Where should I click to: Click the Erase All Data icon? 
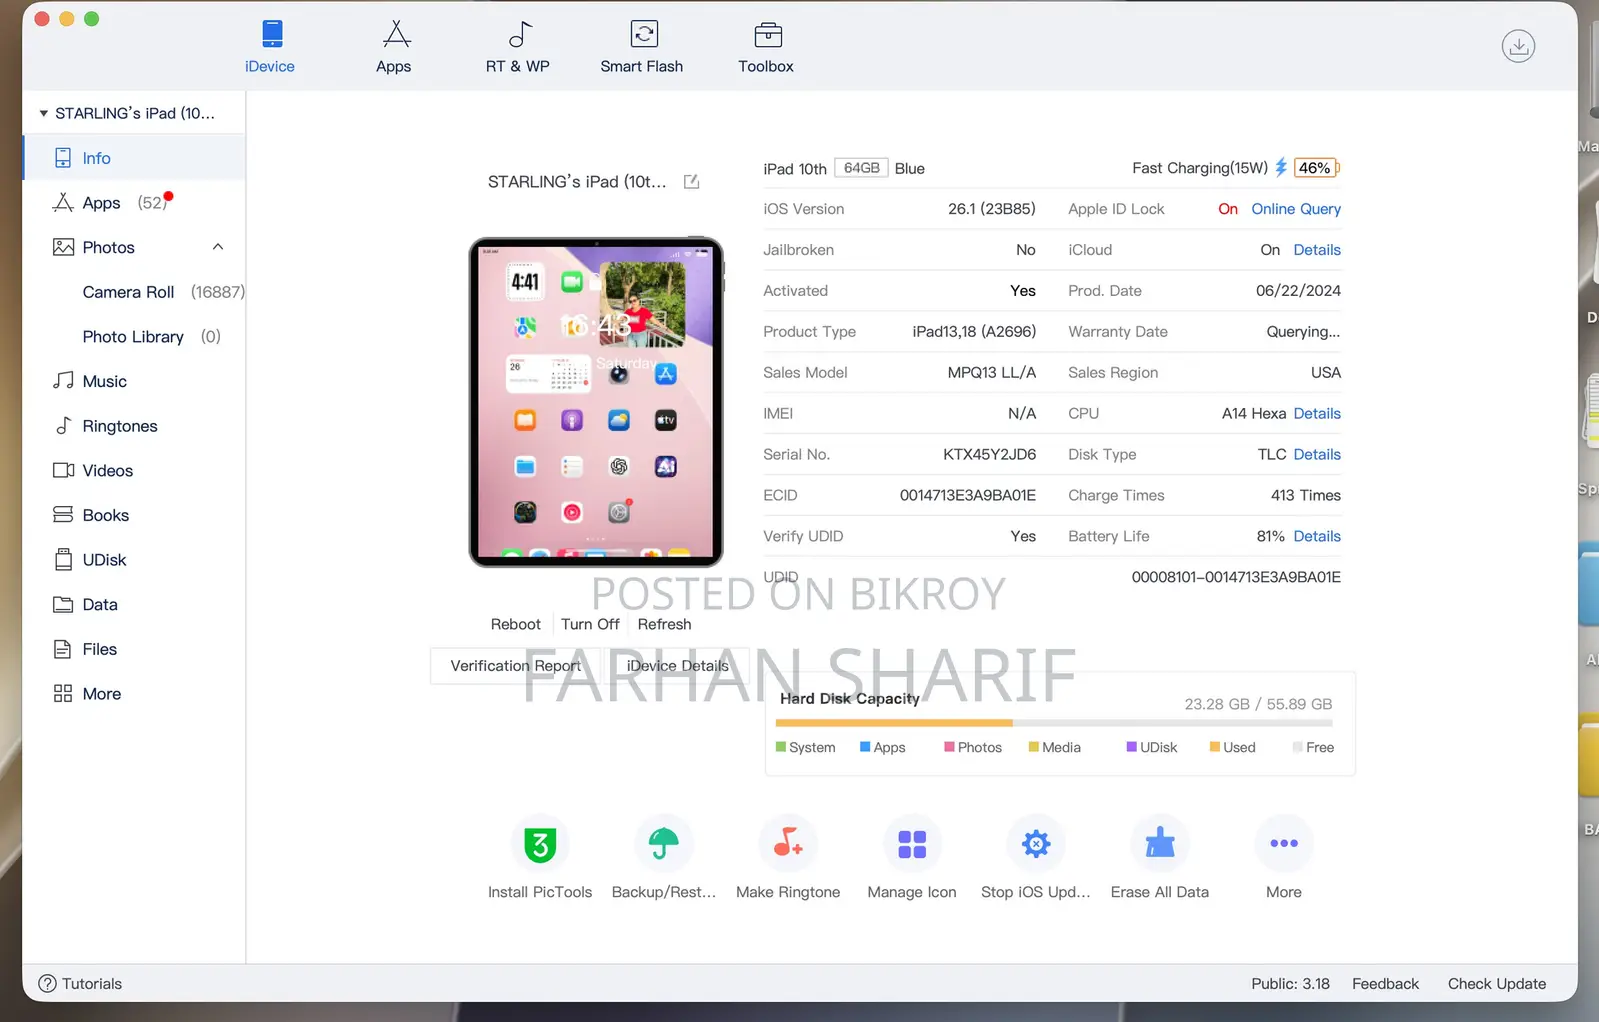[1160, 844]
